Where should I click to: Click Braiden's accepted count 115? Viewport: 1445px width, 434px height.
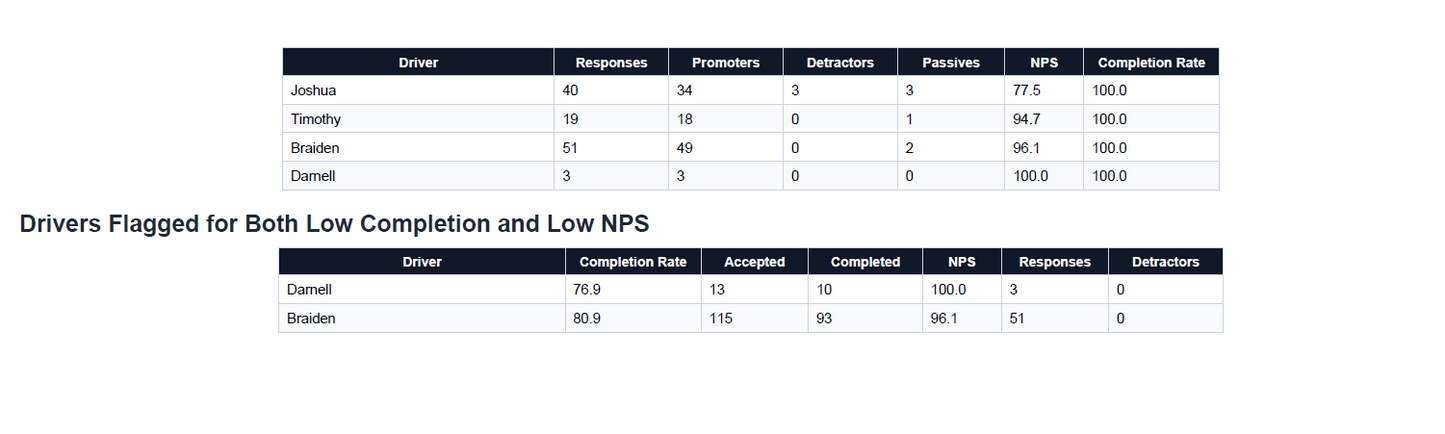tap(720, 319)
